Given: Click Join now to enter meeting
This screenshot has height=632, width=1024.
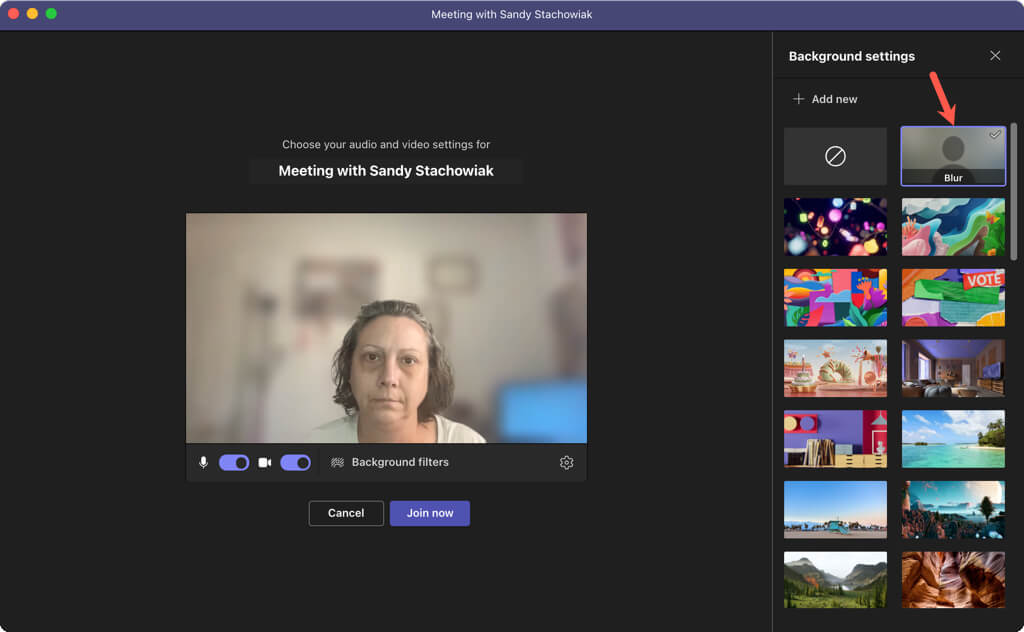Looking at the screenshot, I should (x=429, y=513).
